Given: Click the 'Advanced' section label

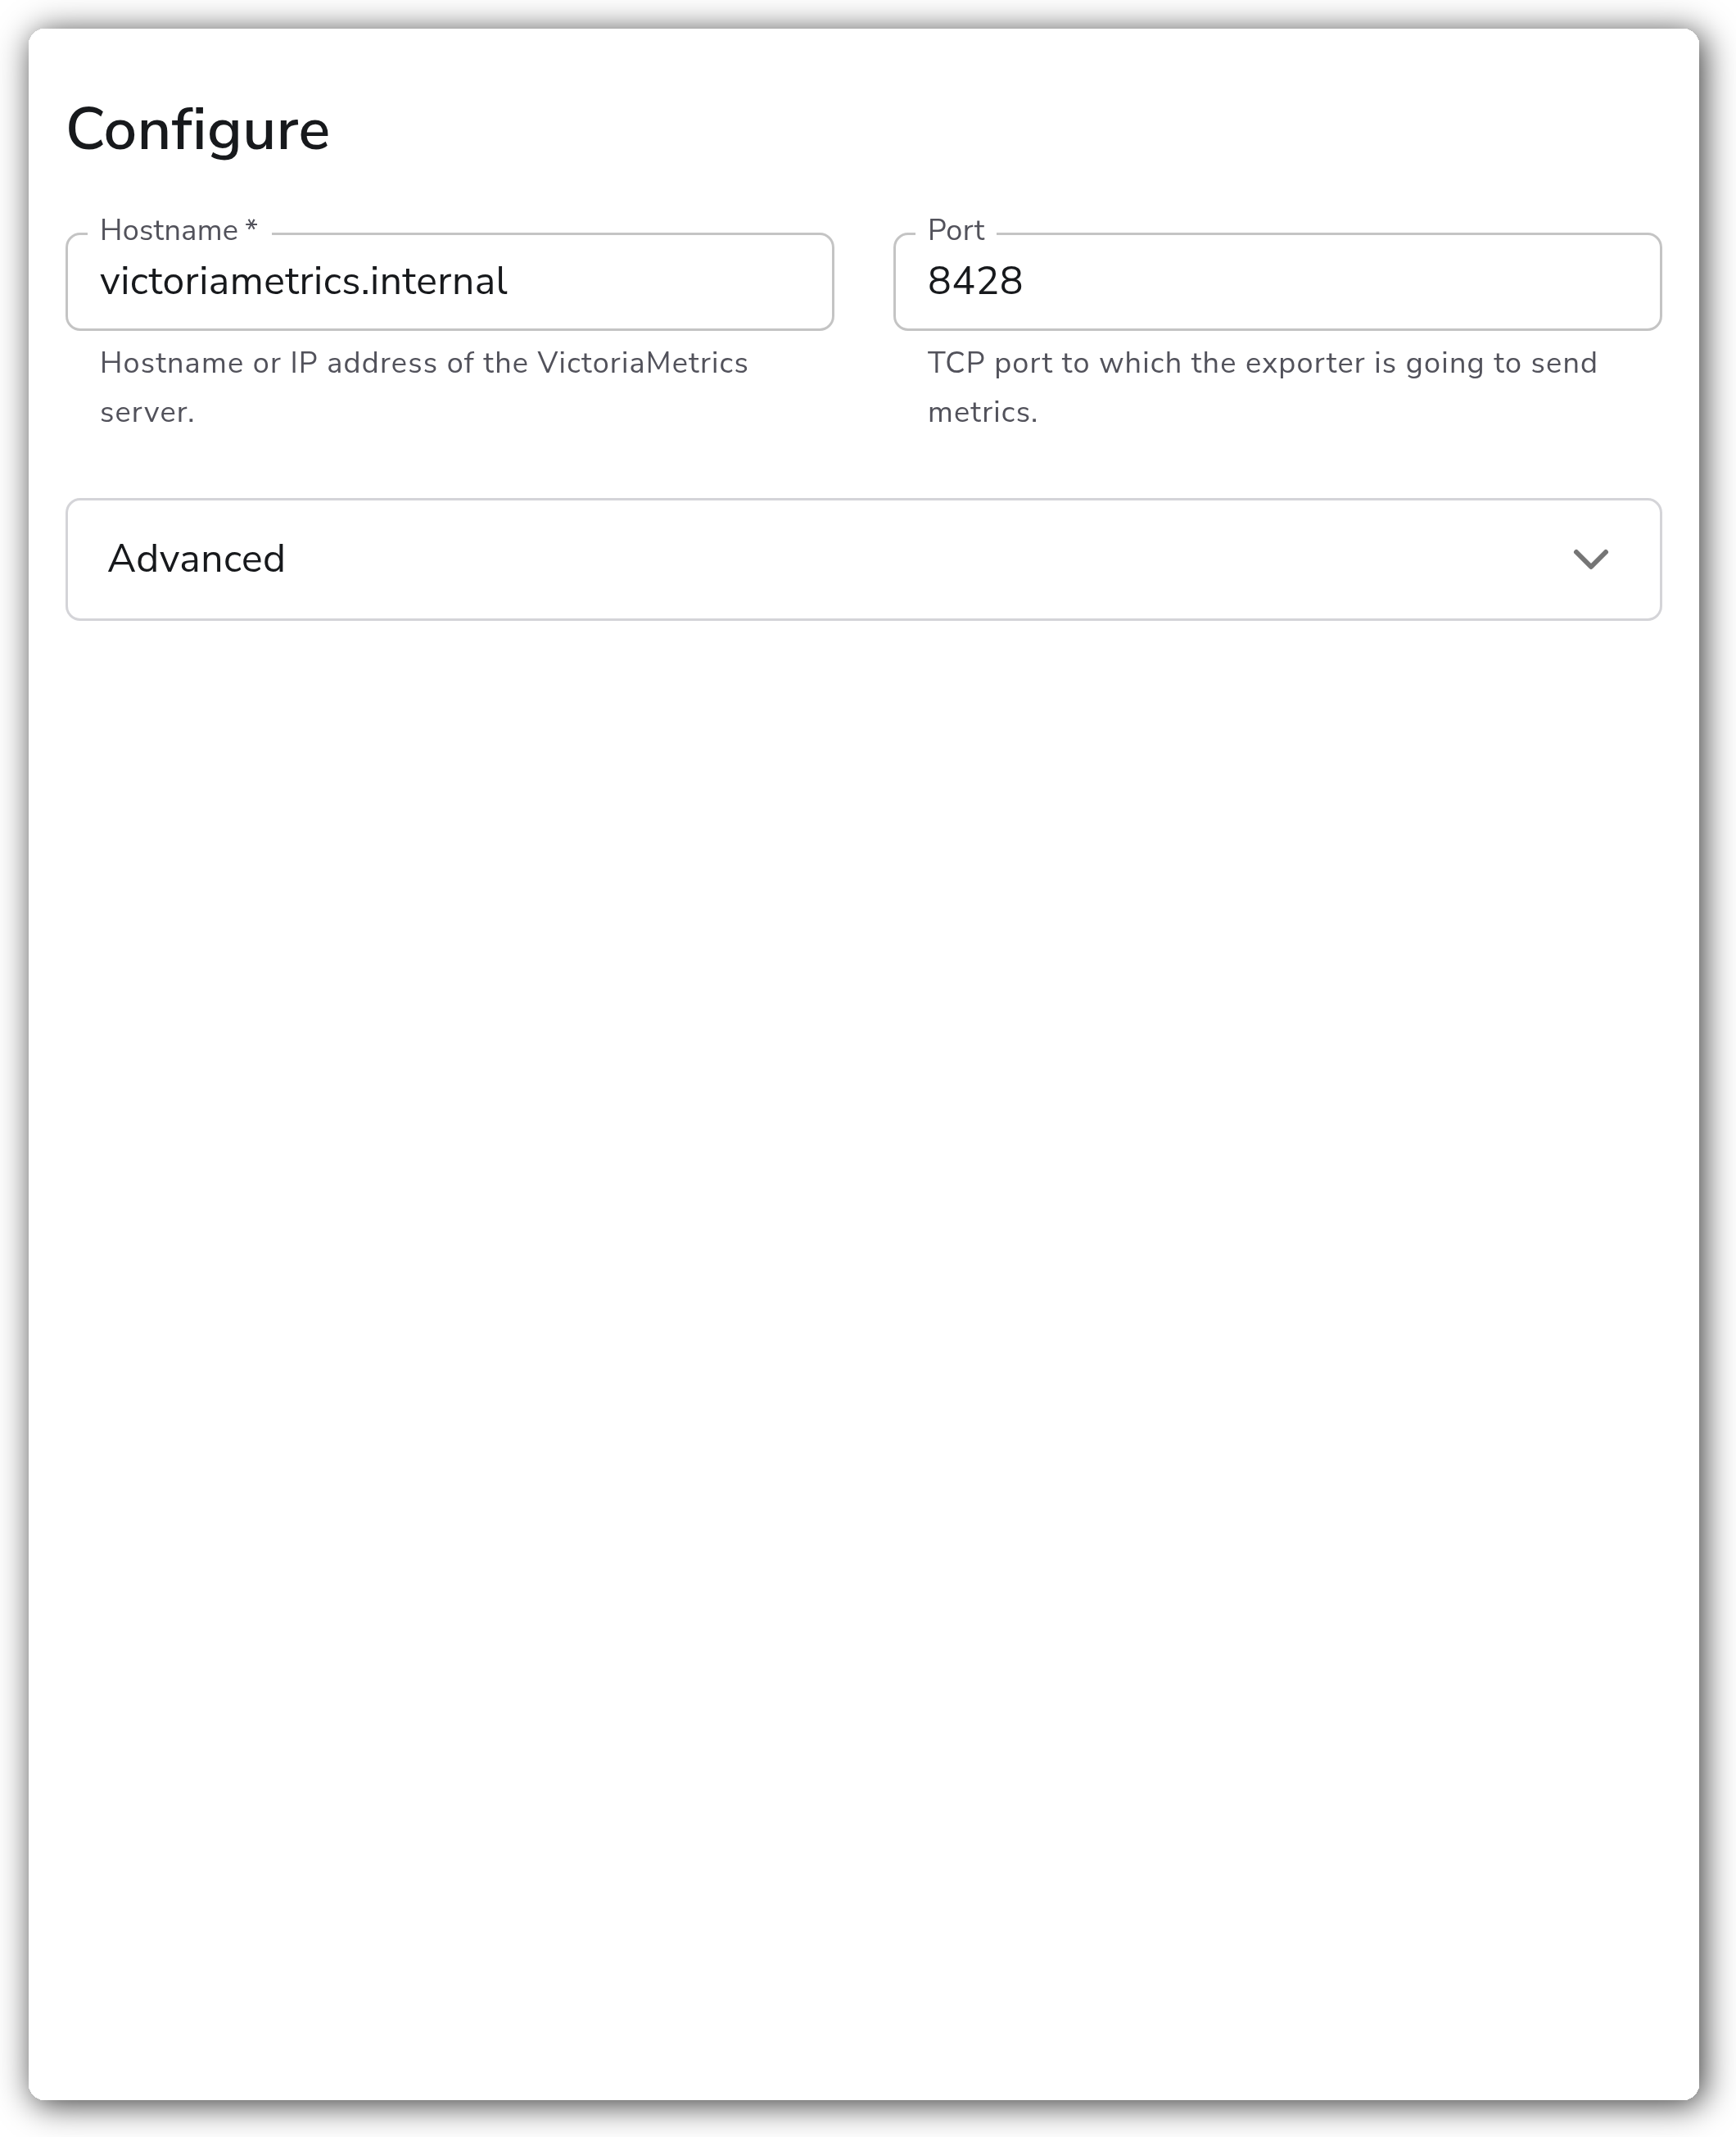Looking at the screenshot, I should 197,559.
